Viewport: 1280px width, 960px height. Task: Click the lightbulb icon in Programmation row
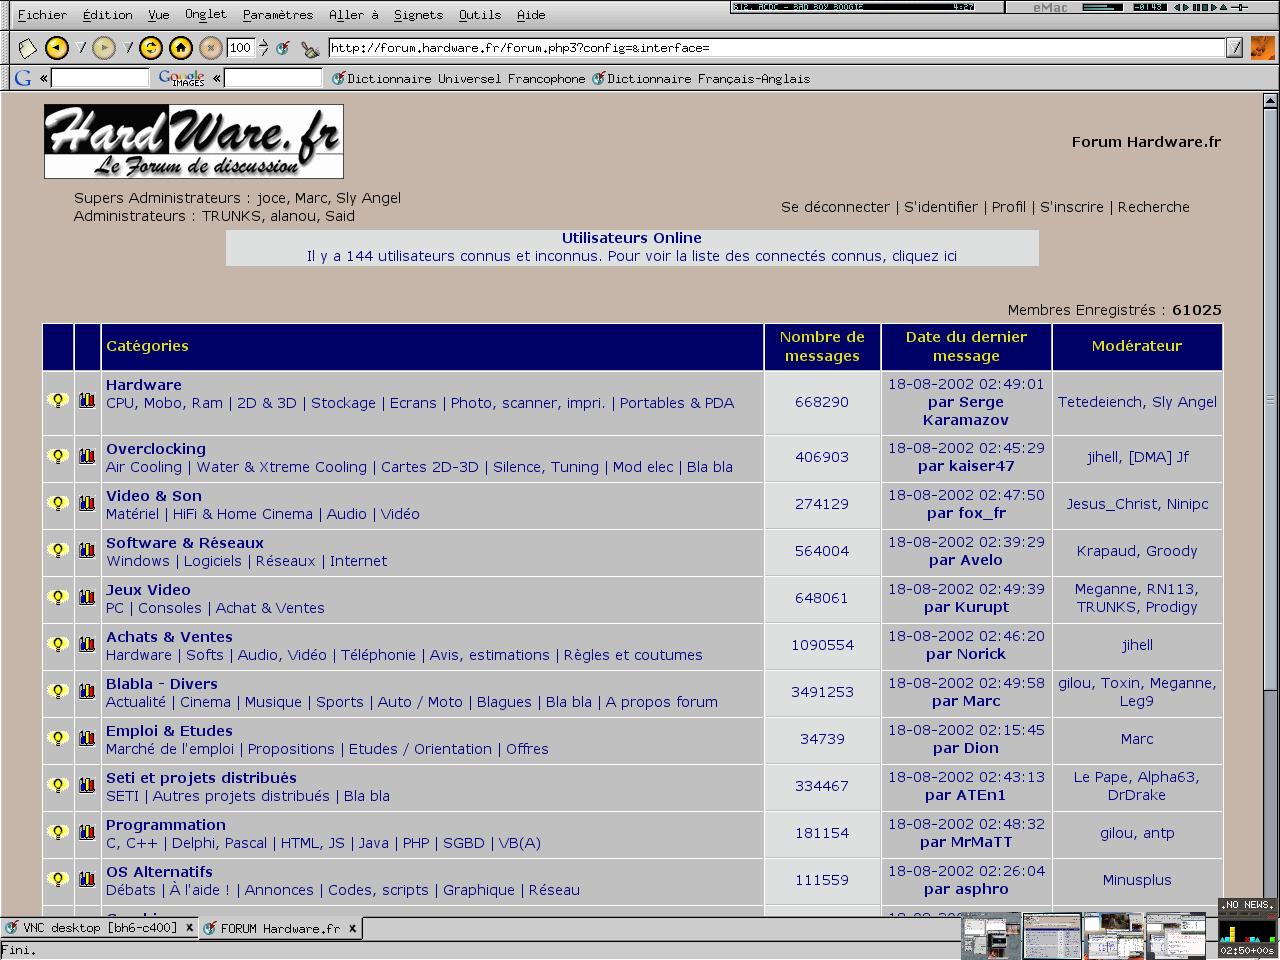click(58, 832)
